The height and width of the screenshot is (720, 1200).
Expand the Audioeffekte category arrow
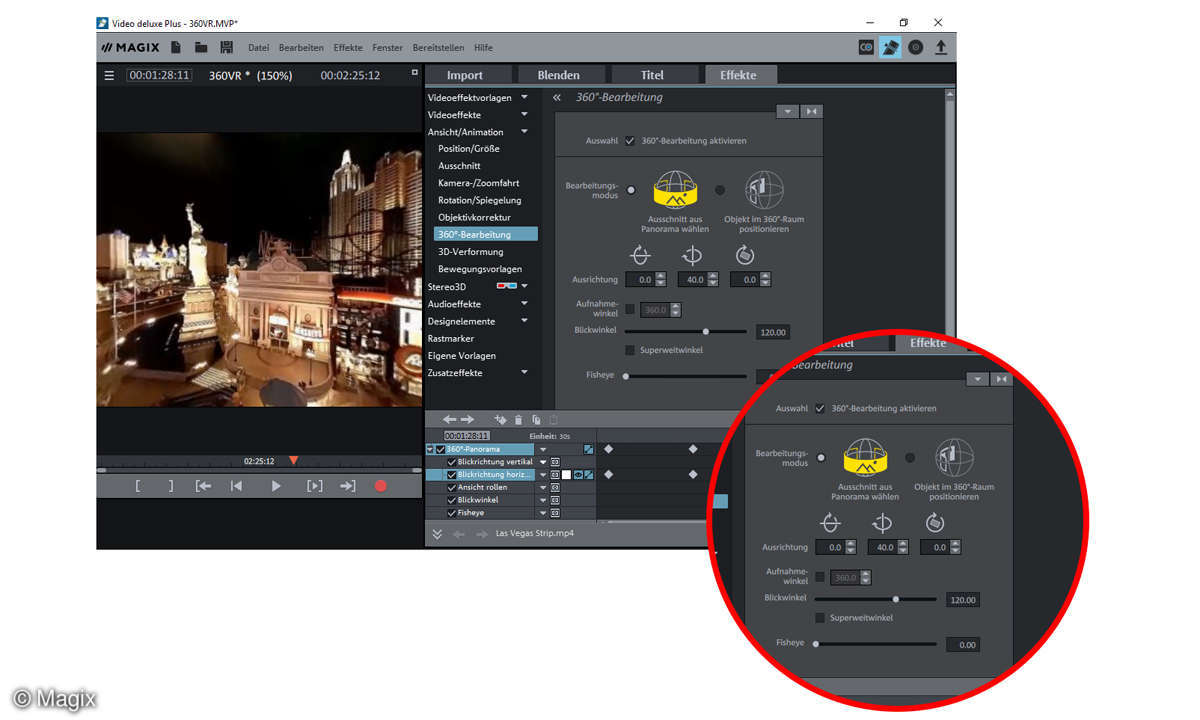(x=524, y=304)
